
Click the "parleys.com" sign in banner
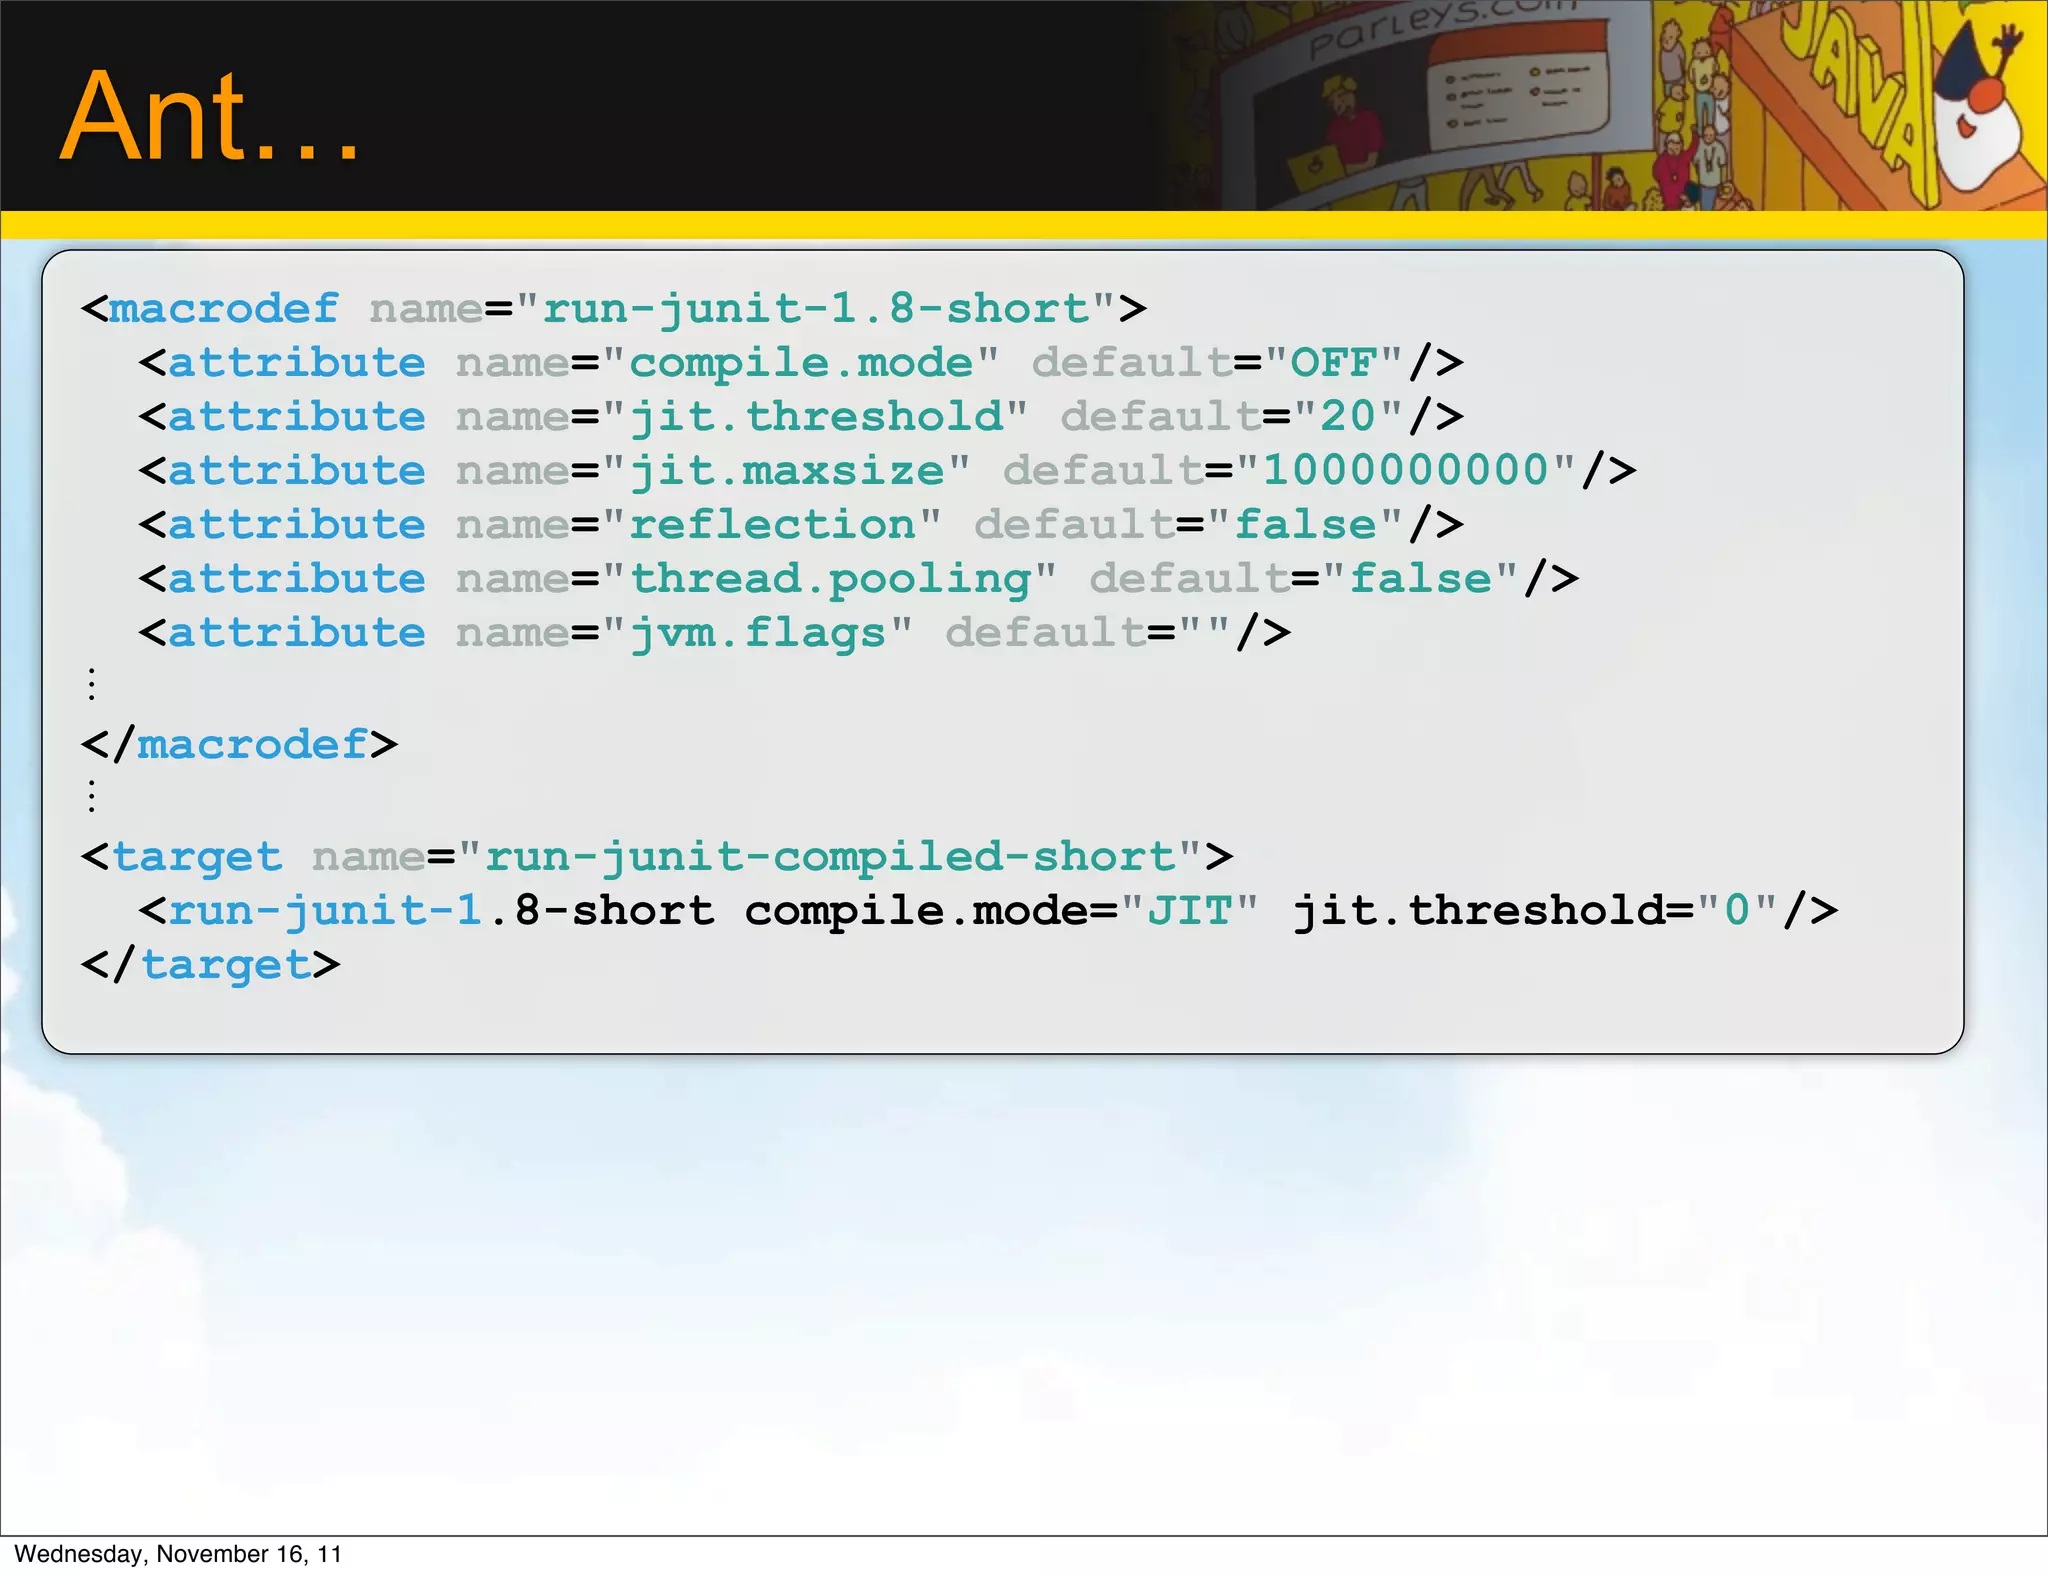1443,28
